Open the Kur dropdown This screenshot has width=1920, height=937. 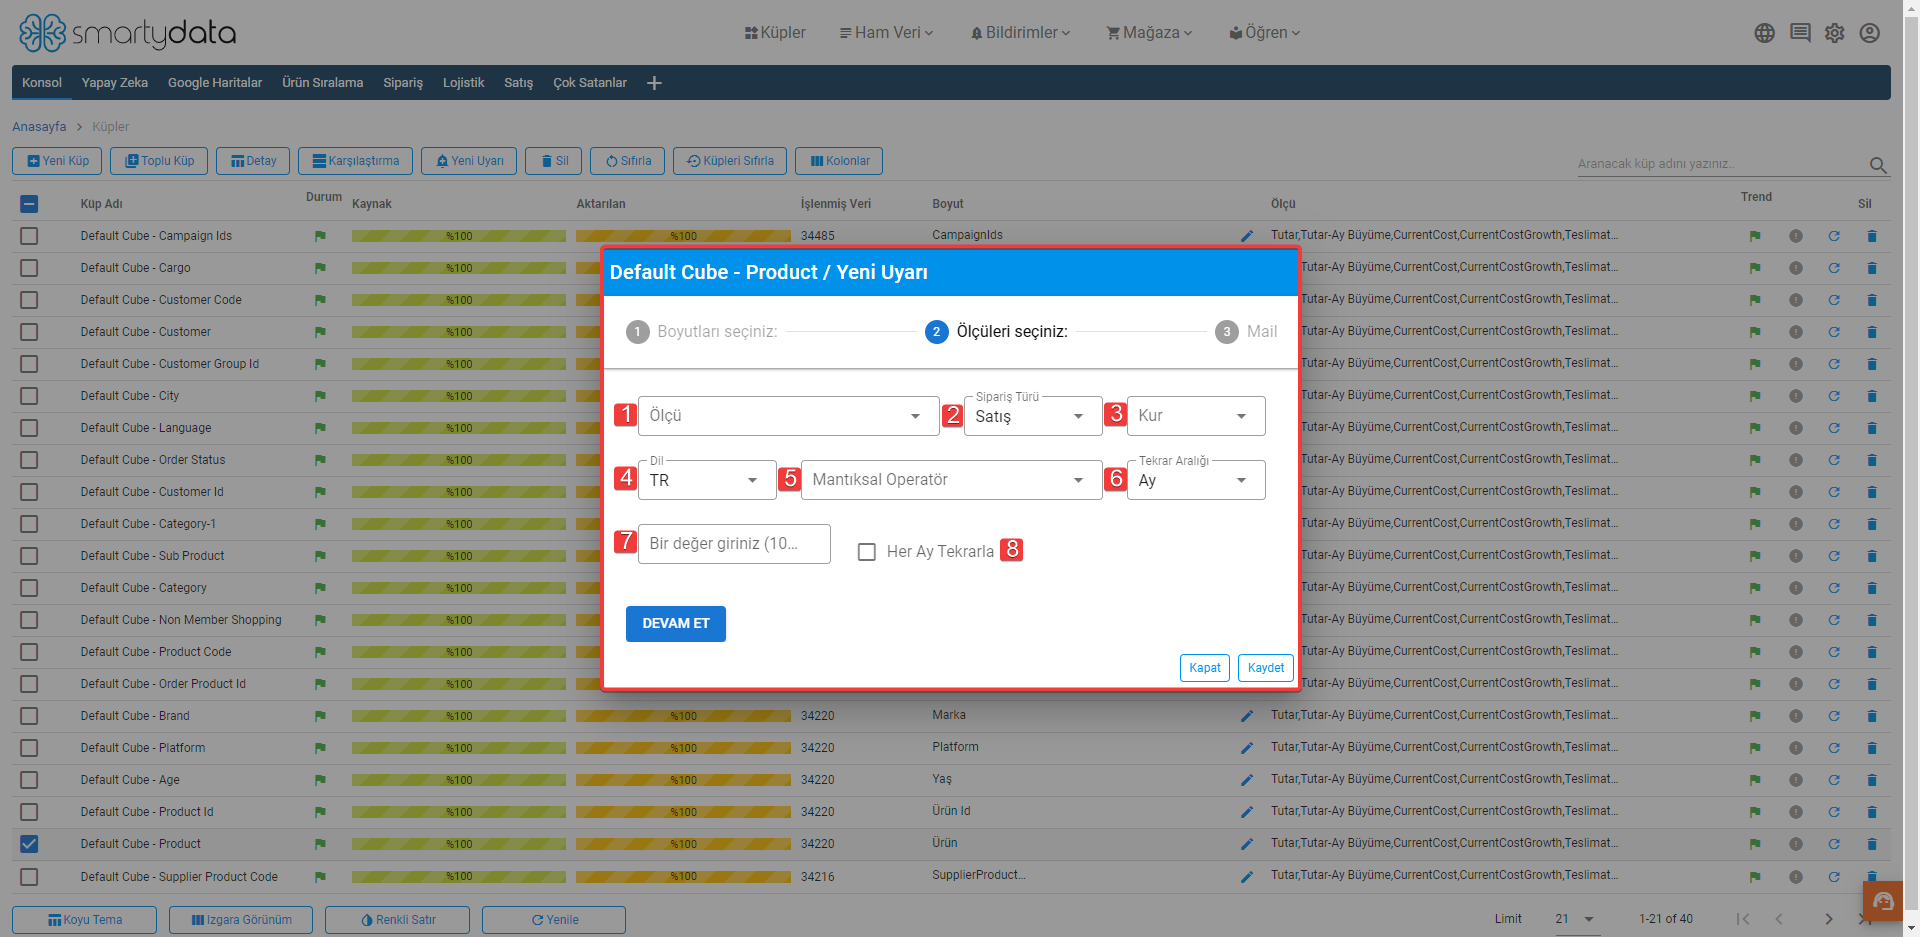point(1196,416)
